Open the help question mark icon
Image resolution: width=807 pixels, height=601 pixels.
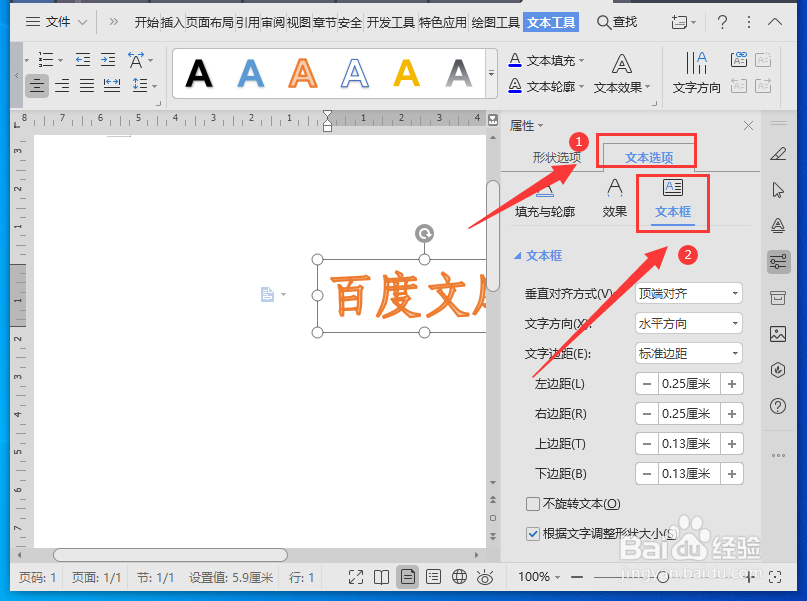(722, 22)
